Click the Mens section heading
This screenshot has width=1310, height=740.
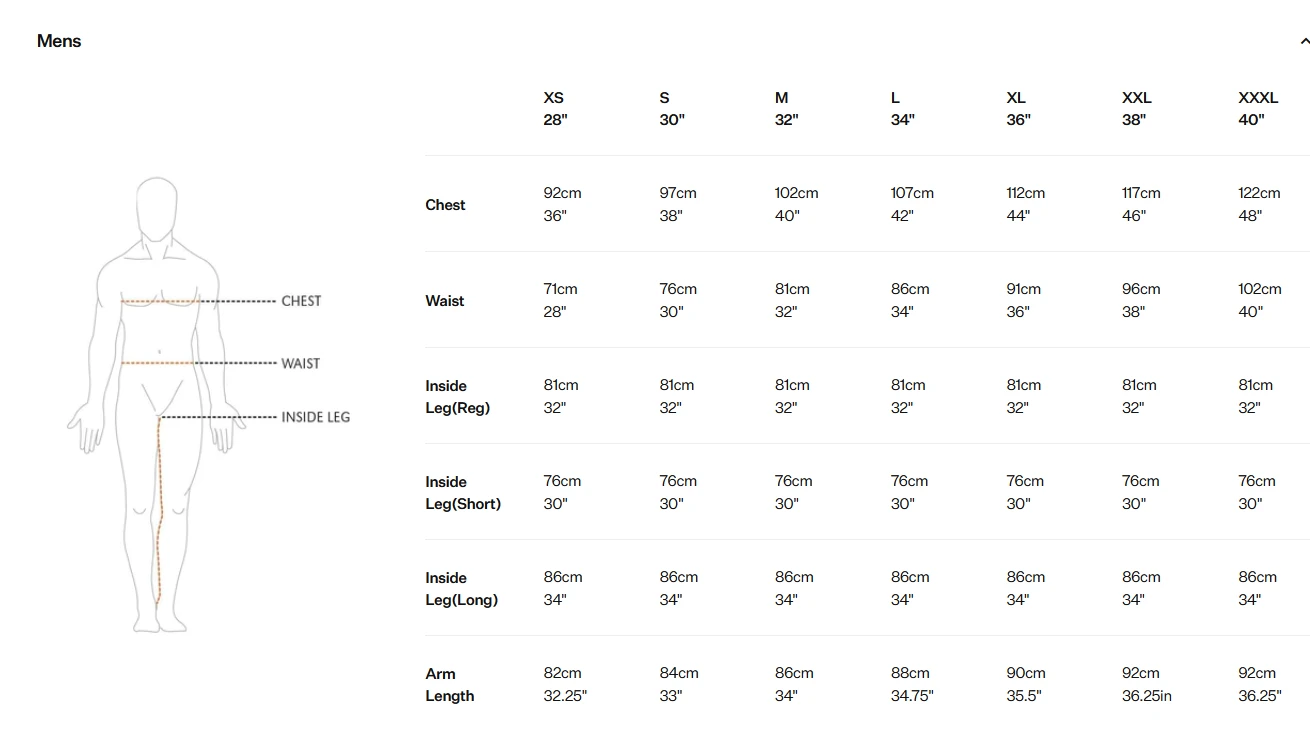point(59,41)
